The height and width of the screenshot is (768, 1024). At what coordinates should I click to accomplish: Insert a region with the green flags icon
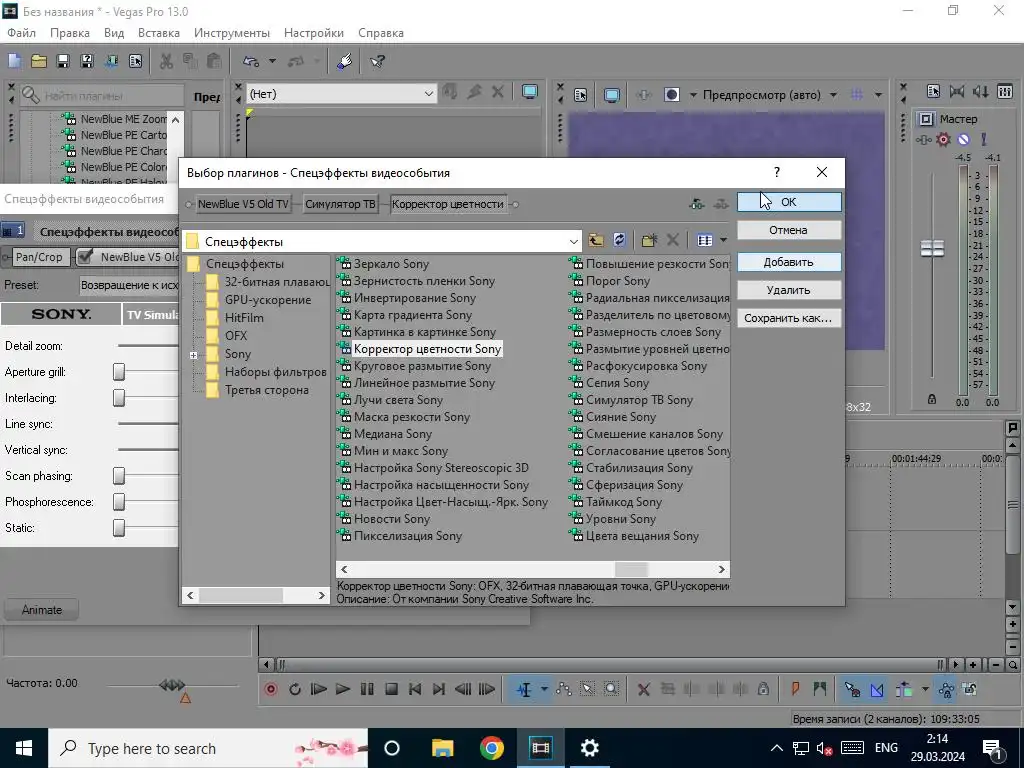[820, 689]
